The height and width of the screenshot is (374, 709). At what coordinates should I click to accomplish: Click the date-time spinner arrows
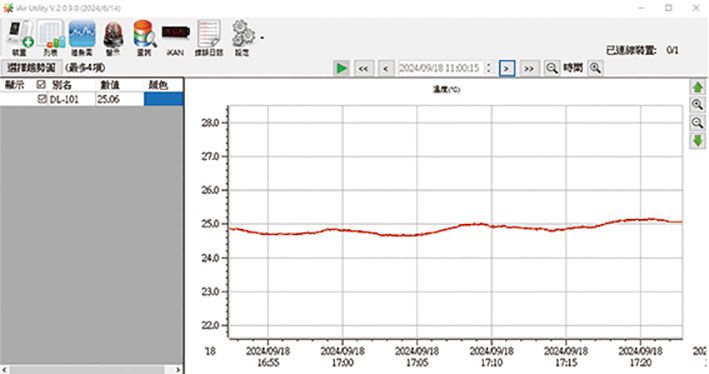[488, 68]
